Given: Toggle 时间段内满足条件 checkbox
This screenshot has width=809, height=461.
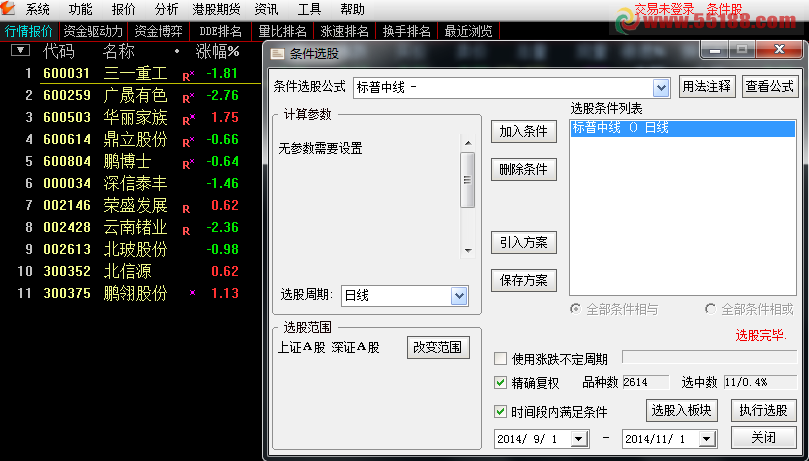Looking at the screenshot, I should click(x=500, y=411).
